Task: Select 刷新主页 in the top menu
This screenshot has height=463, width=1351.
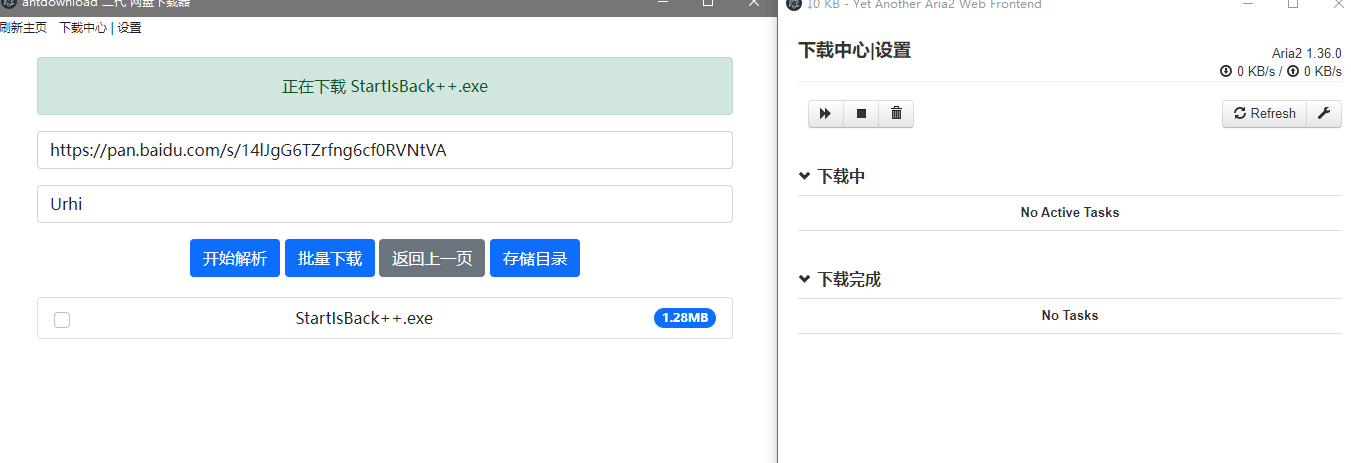Action: click(23, 28)
